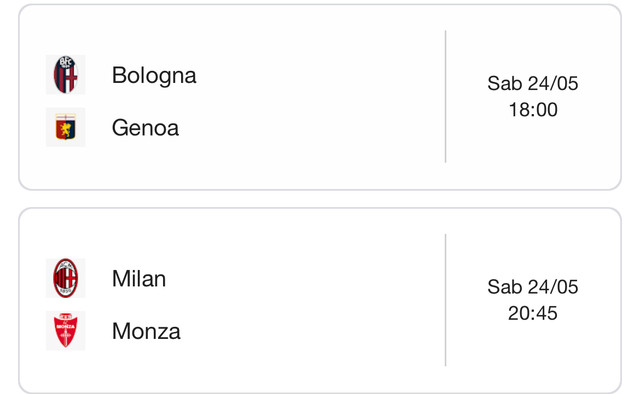Open the Bologna team name

point(154,76)
